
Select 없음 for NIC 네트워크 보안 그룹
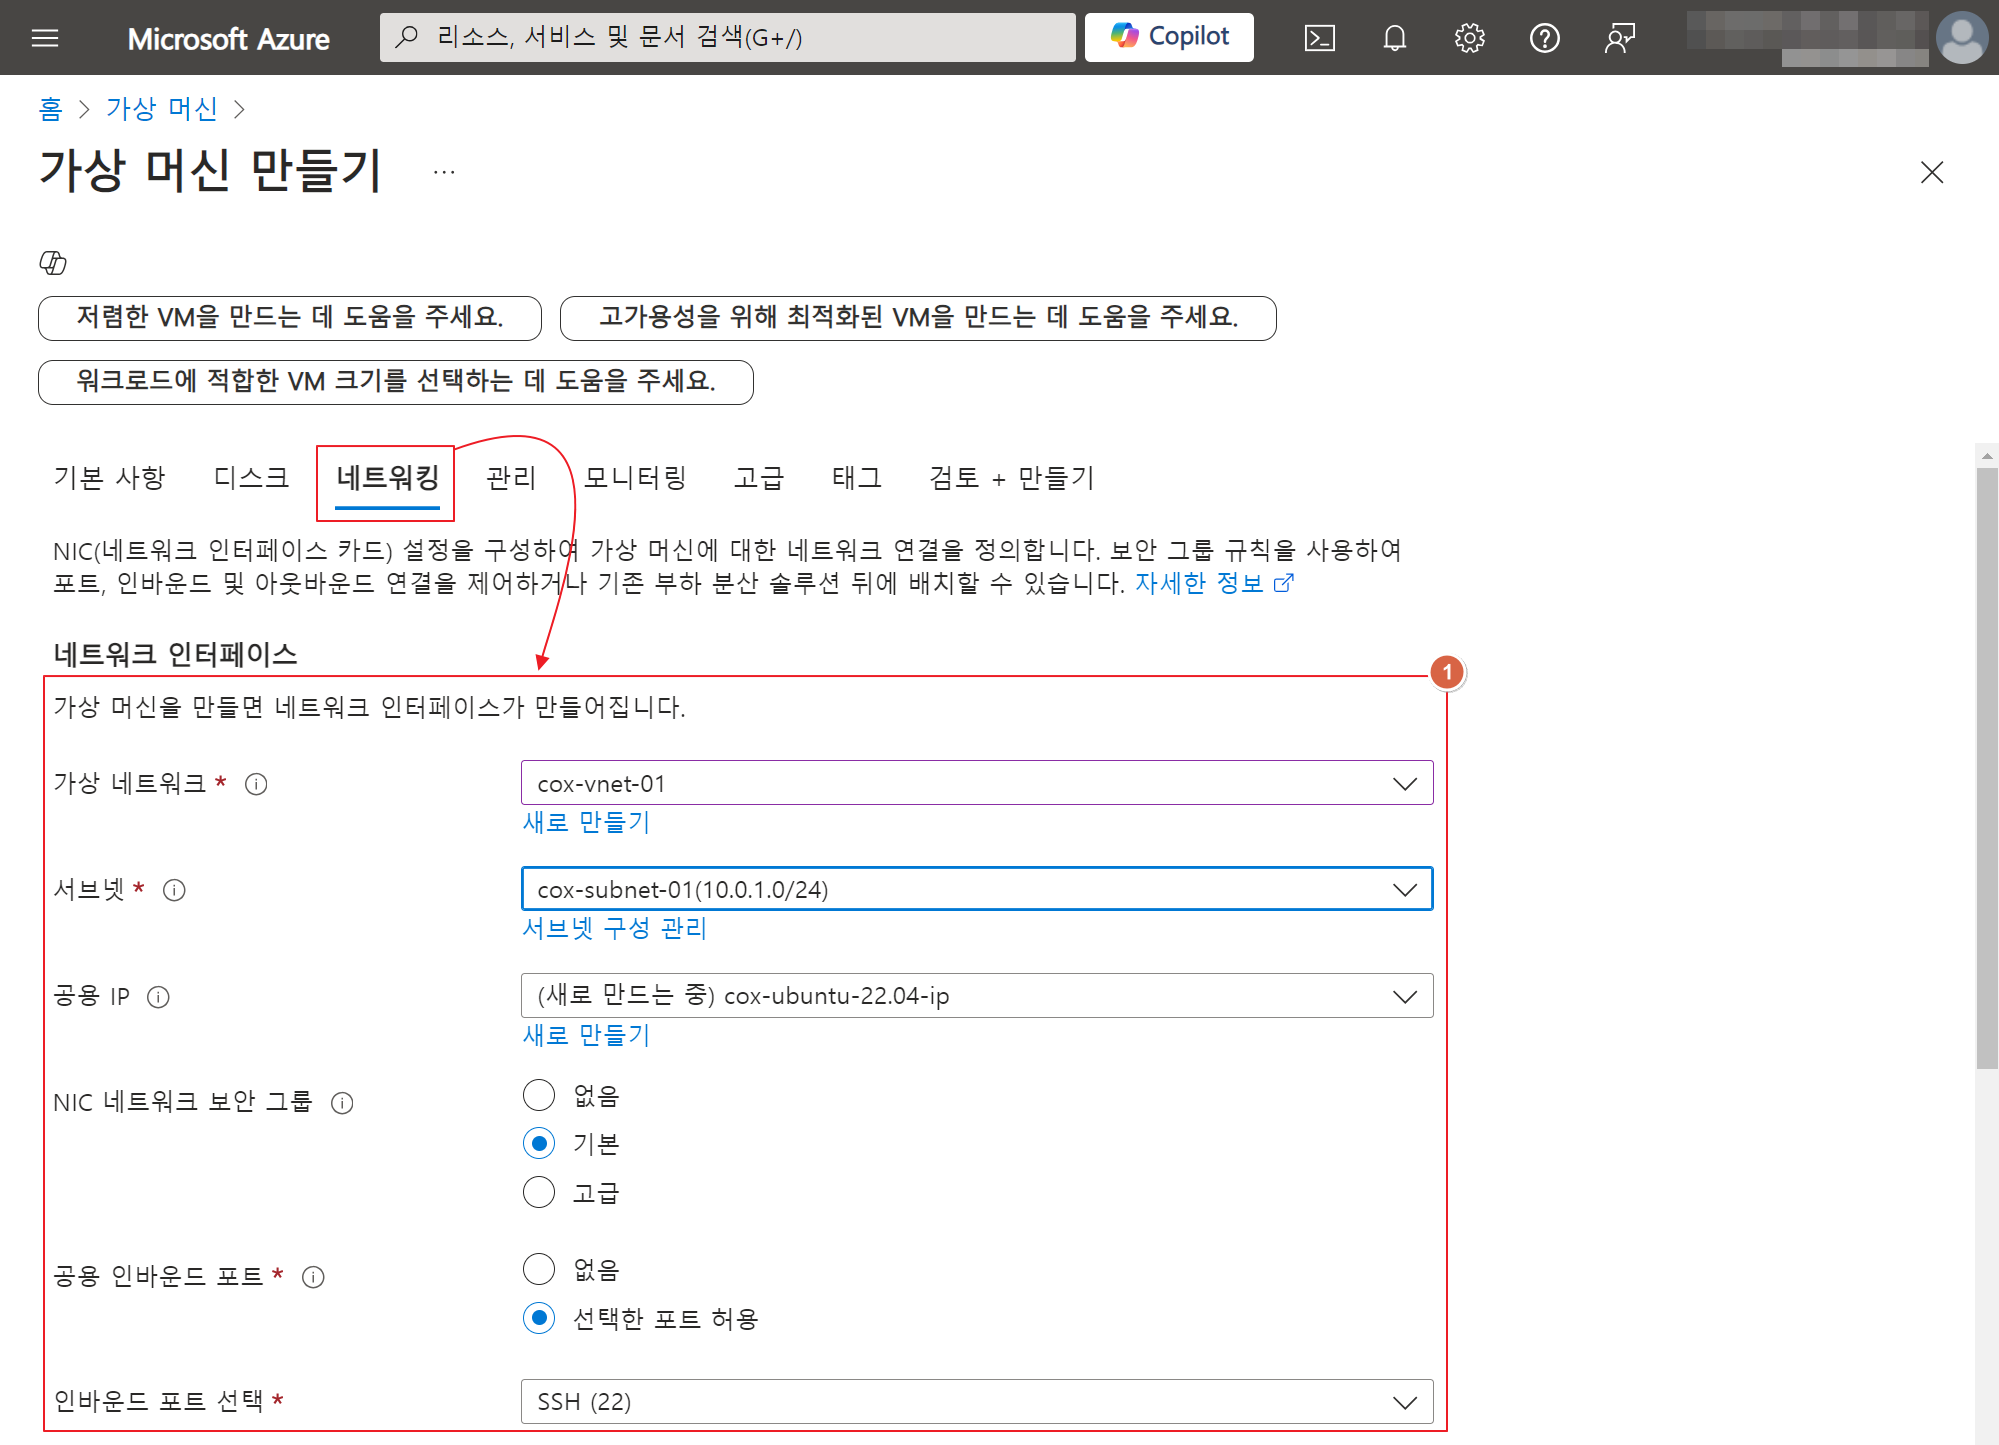coord(539,1095)
